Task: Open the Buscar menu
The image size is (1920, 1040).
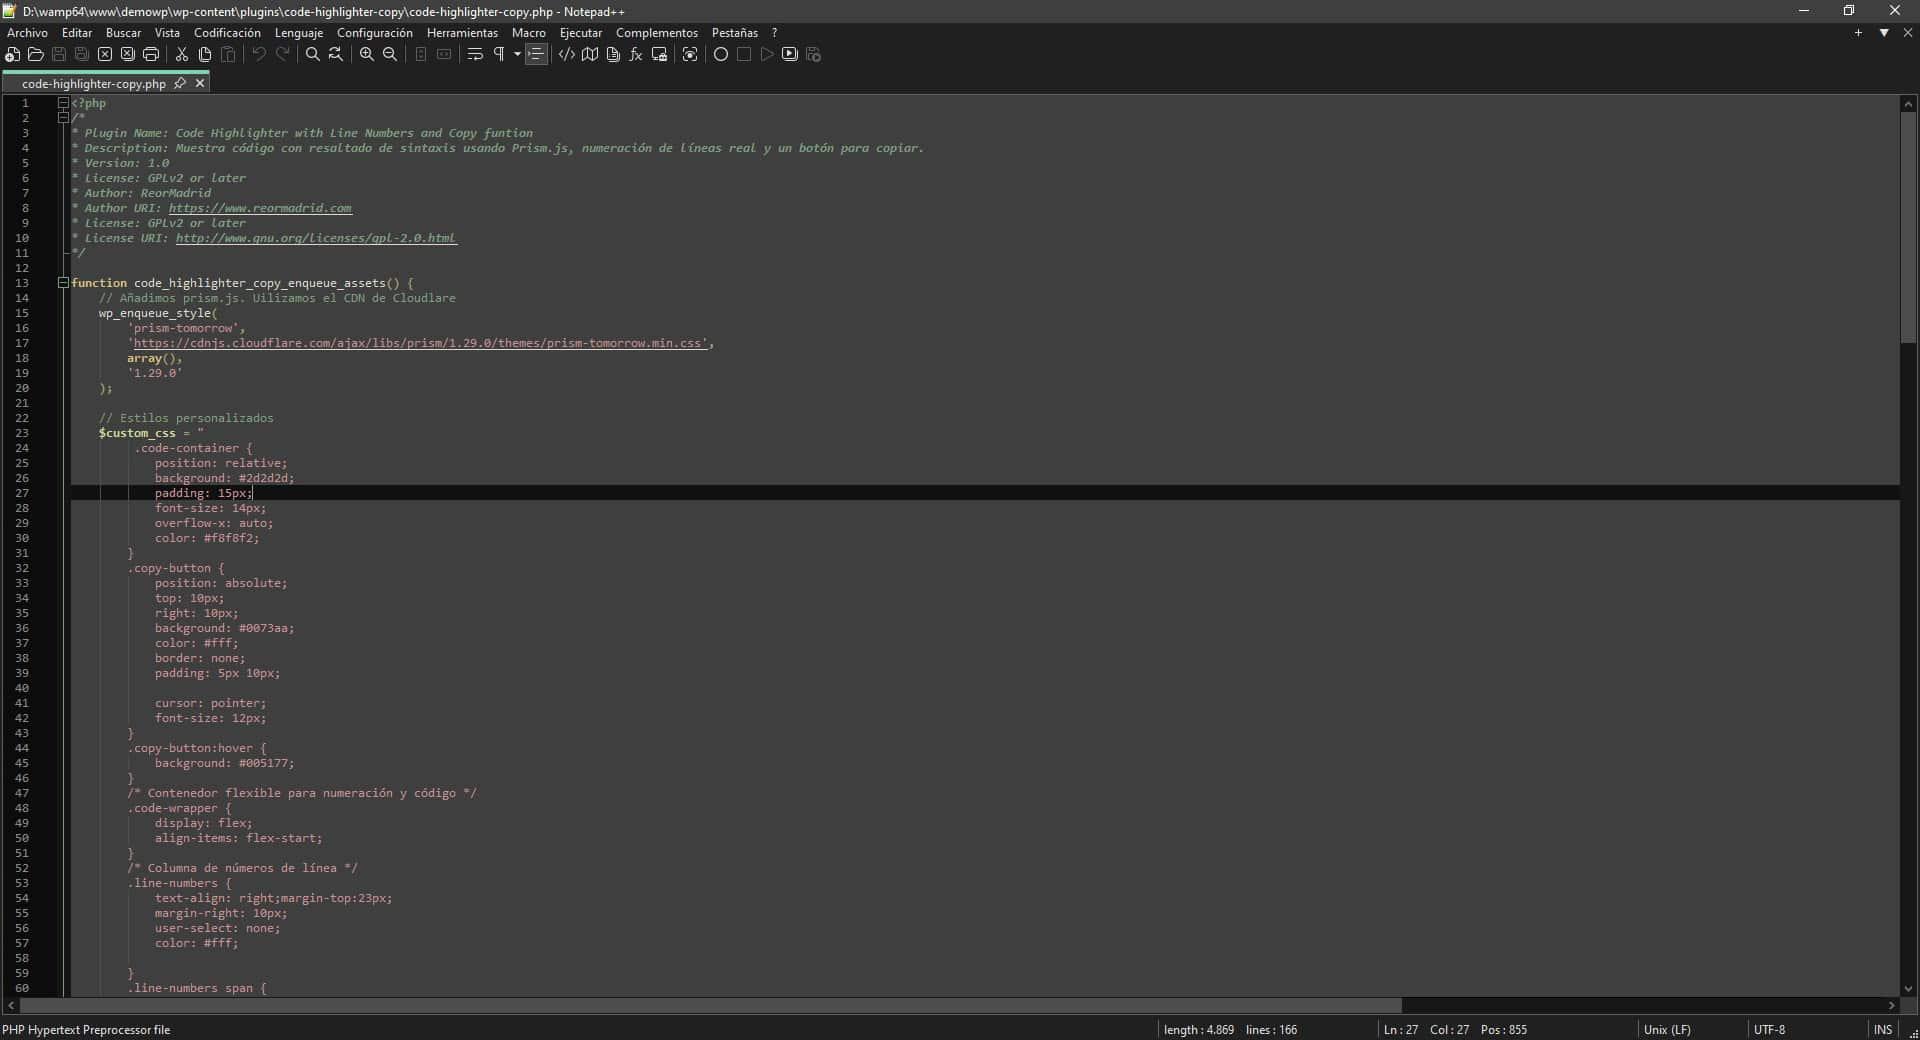Action: [124, 33]
